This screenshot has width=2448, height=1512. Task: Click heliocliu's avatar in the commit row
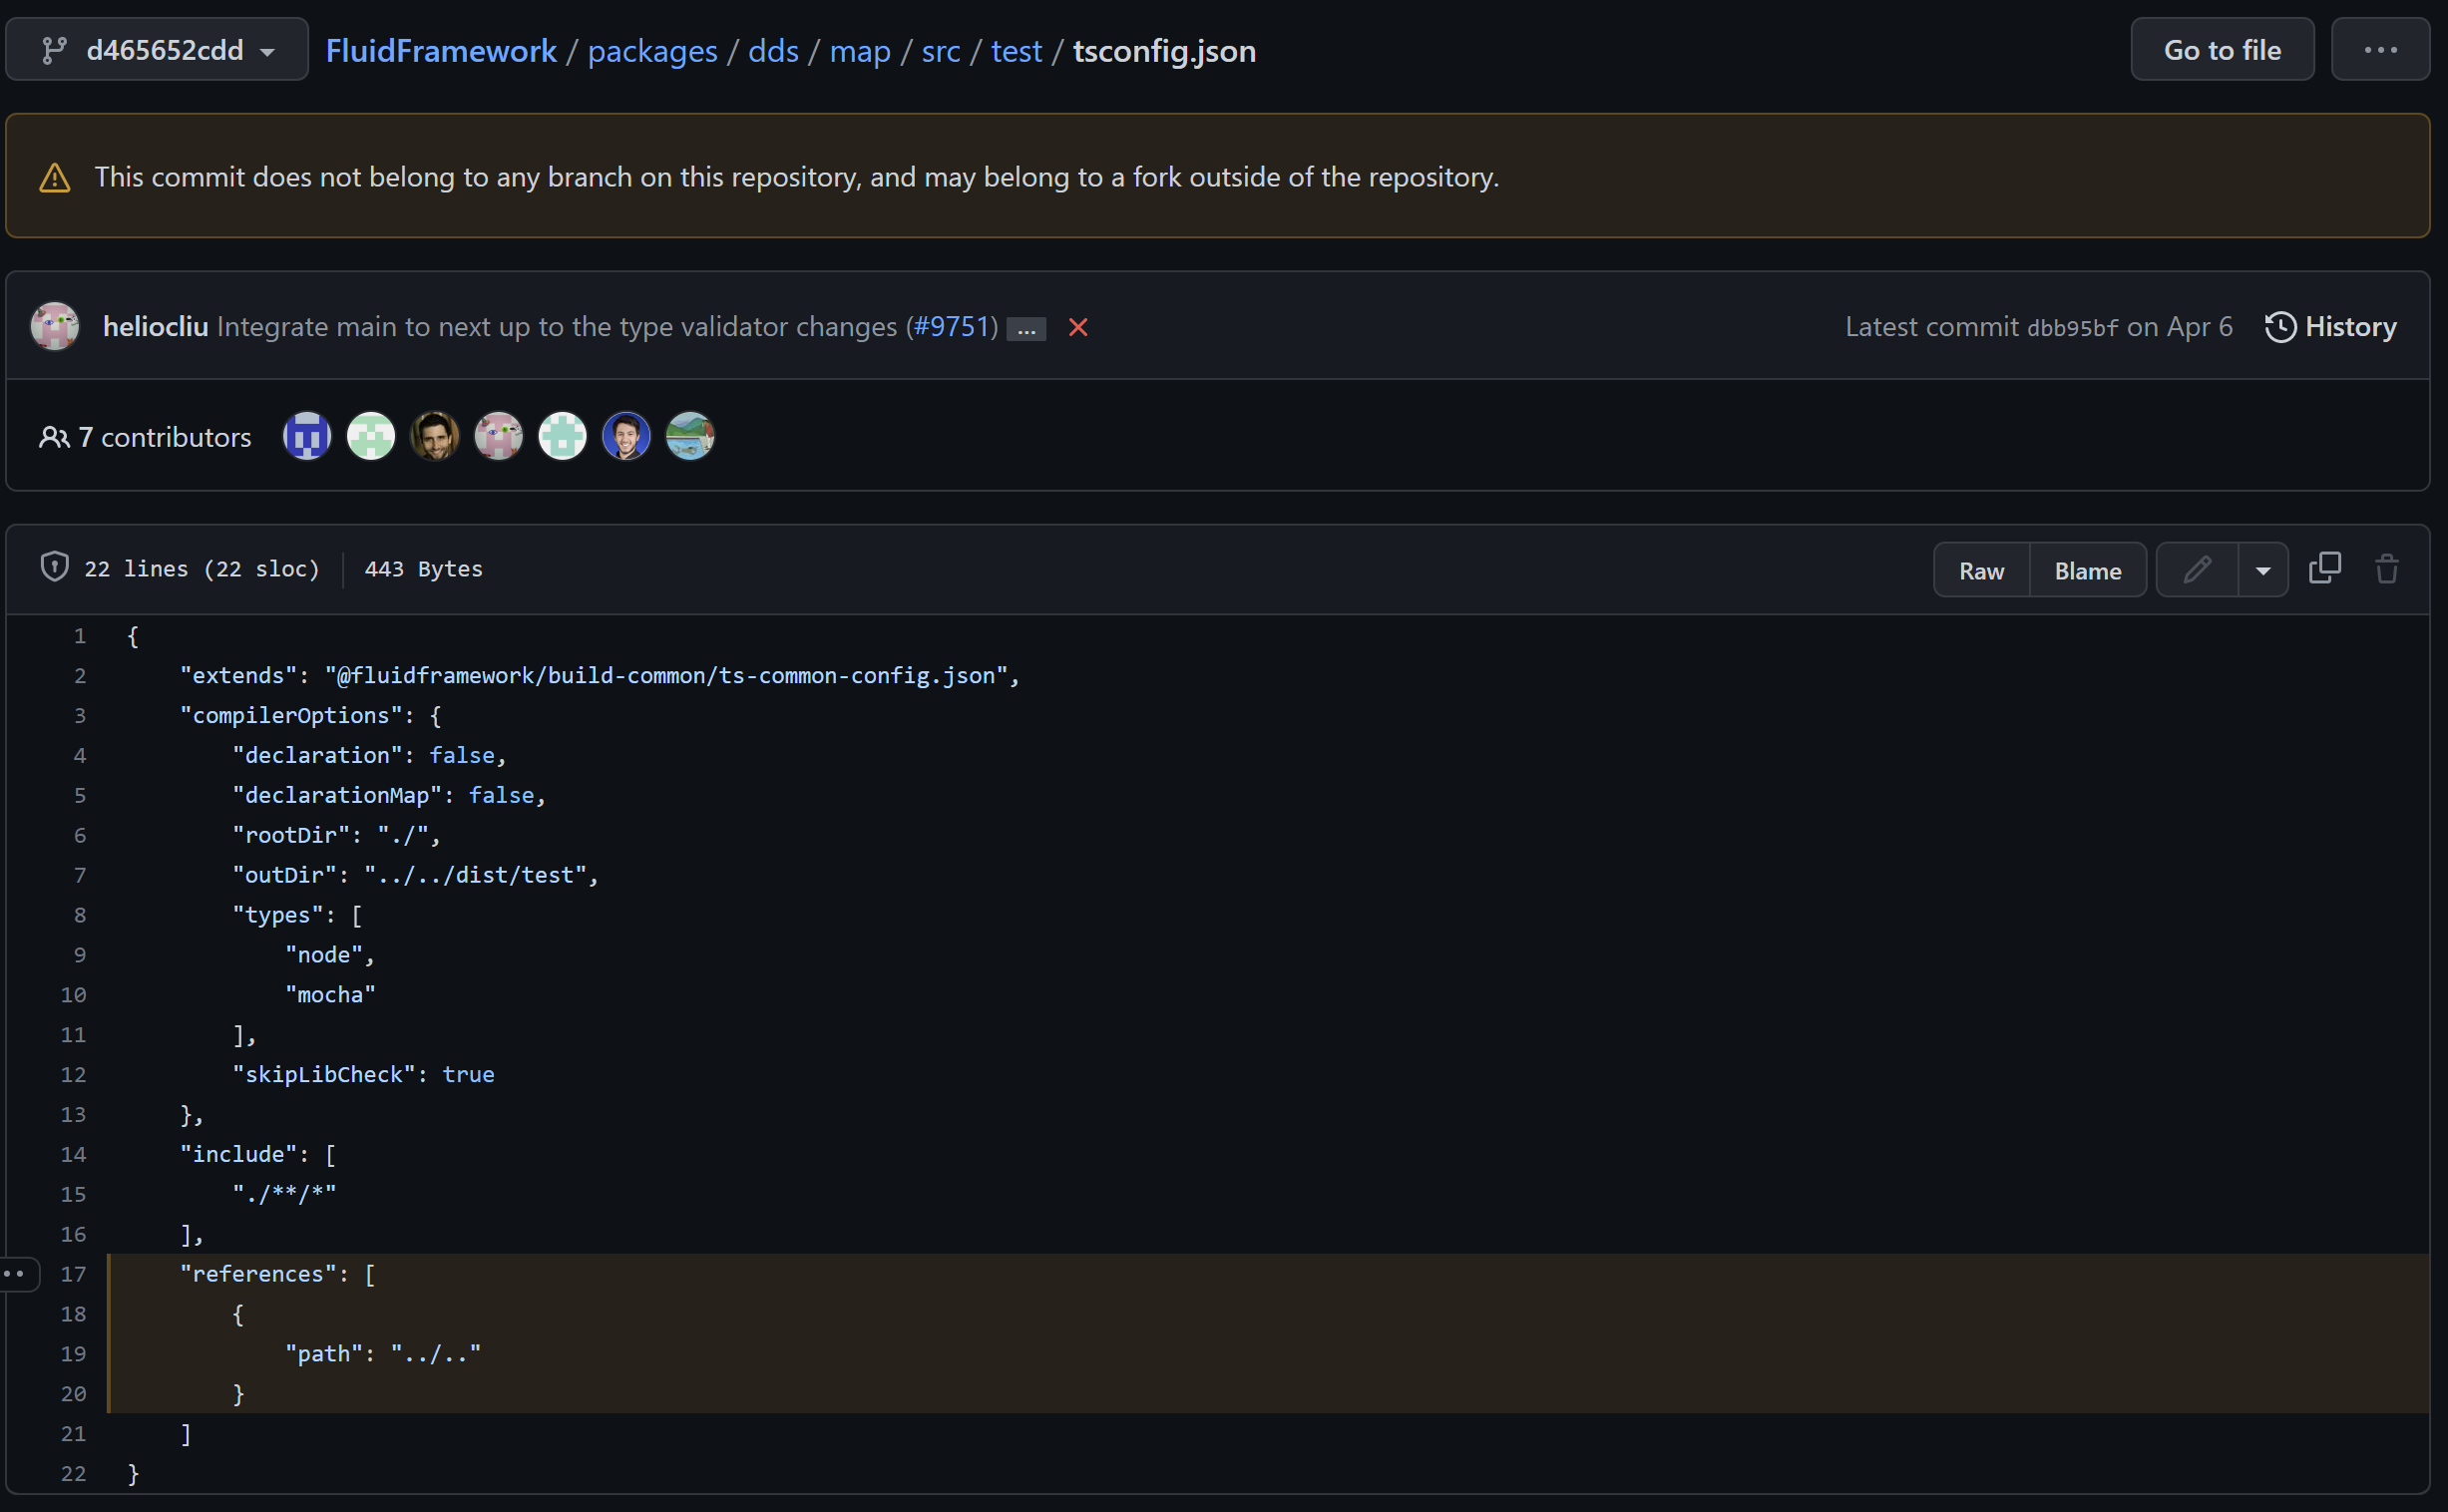point(55,326)
